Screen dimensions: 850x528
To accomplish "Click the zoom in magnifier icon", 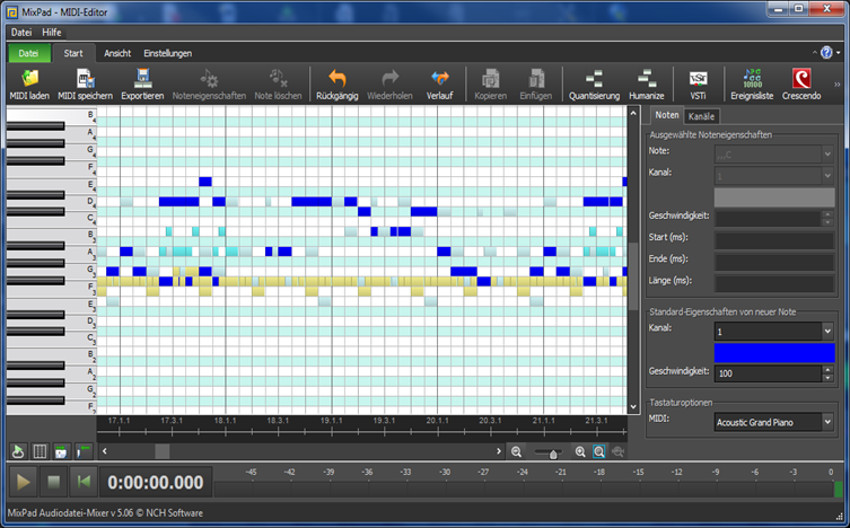I will [580, 452].
